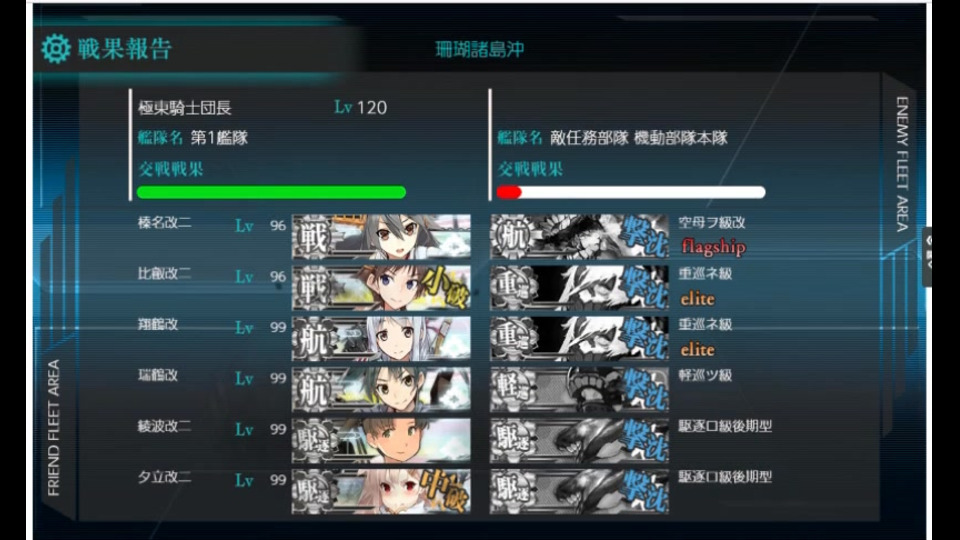
Task: Select first 重巡ネ級 elite enemy banner
Action: 579,287
